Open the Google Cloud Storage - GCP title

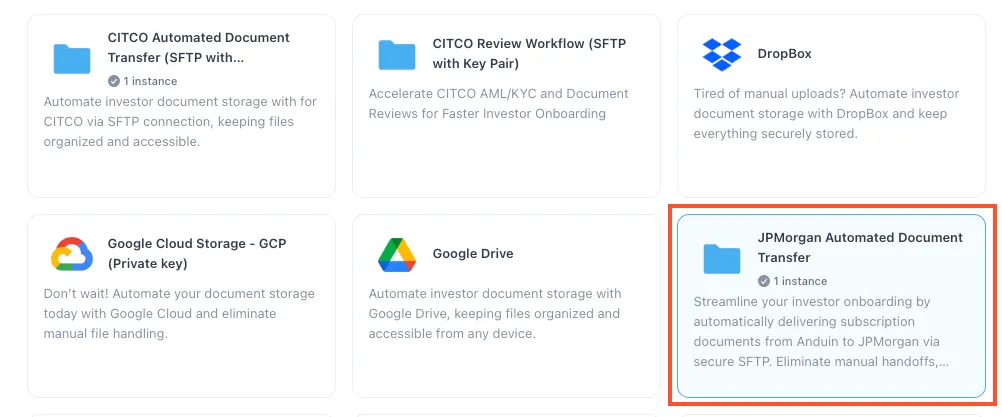coord(197,254)
